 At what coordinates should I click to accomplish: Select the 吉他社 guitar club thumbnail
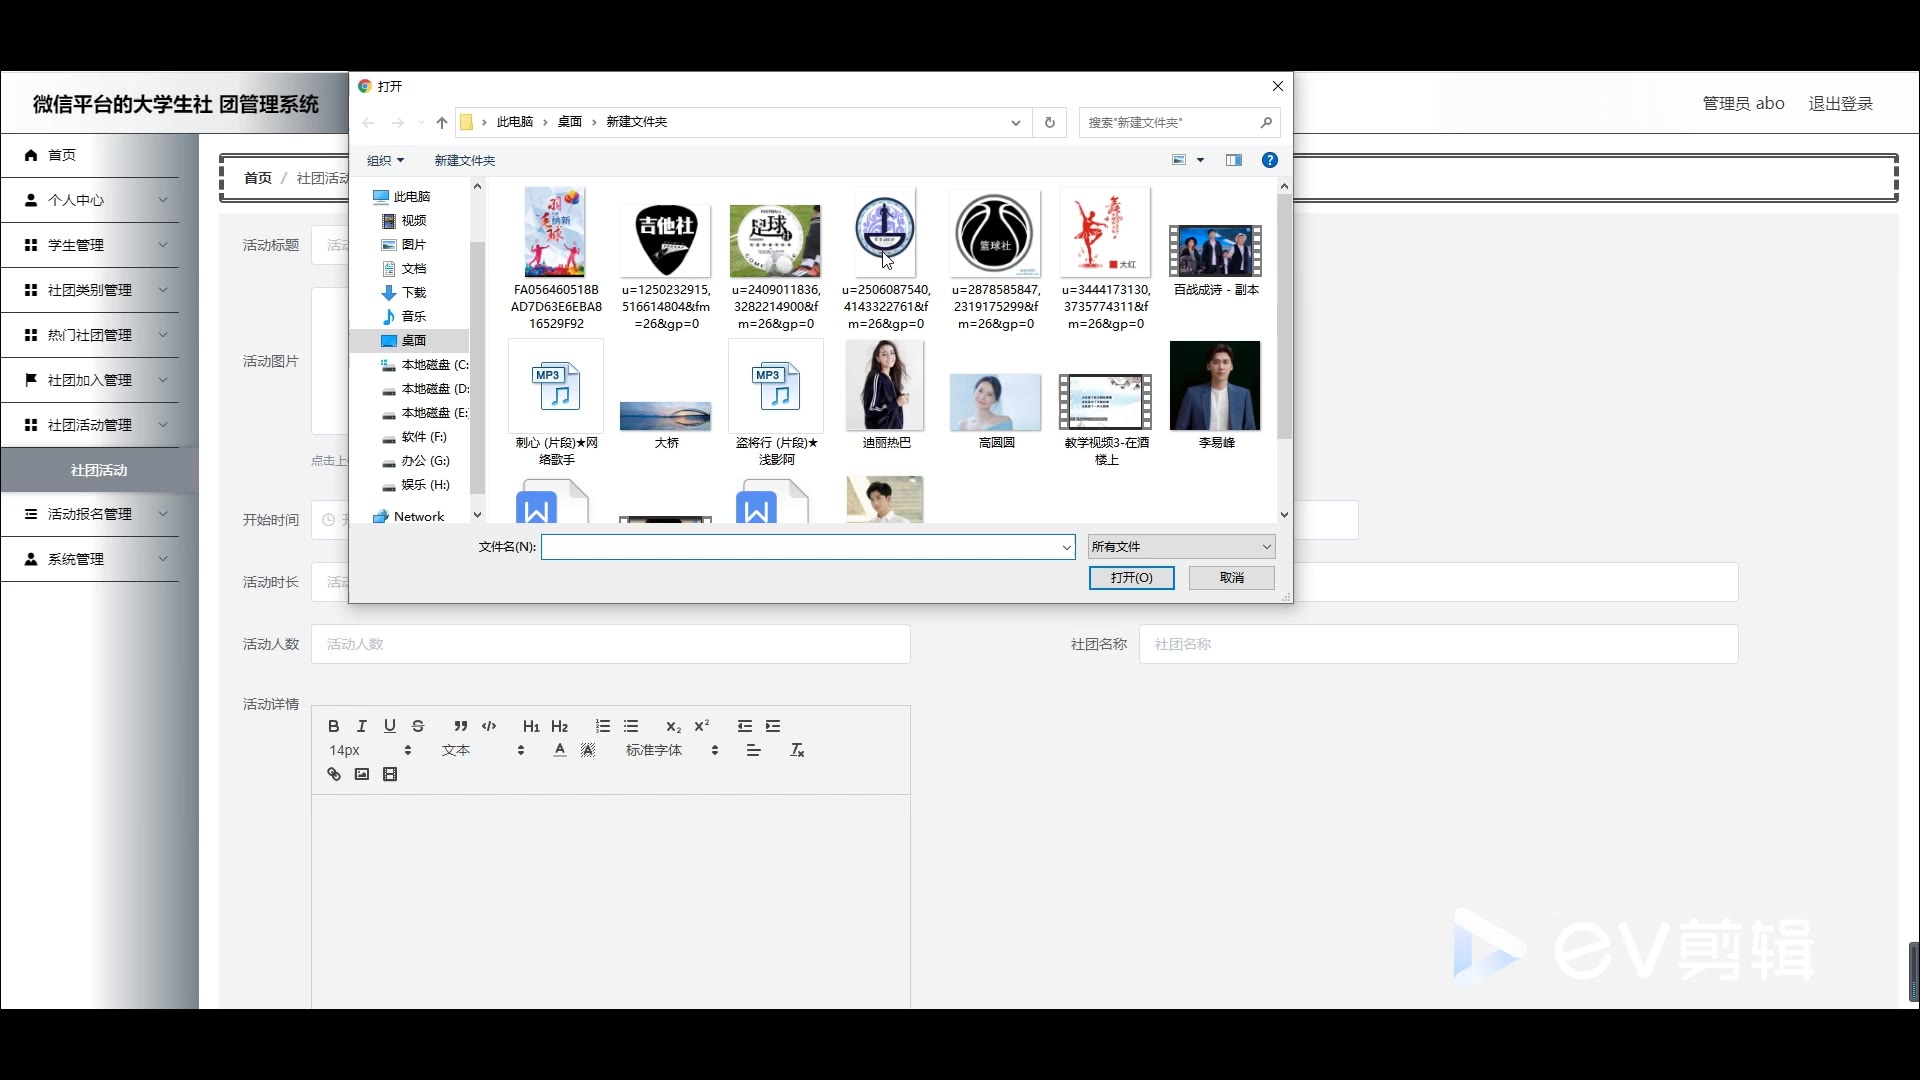point(666,241)
